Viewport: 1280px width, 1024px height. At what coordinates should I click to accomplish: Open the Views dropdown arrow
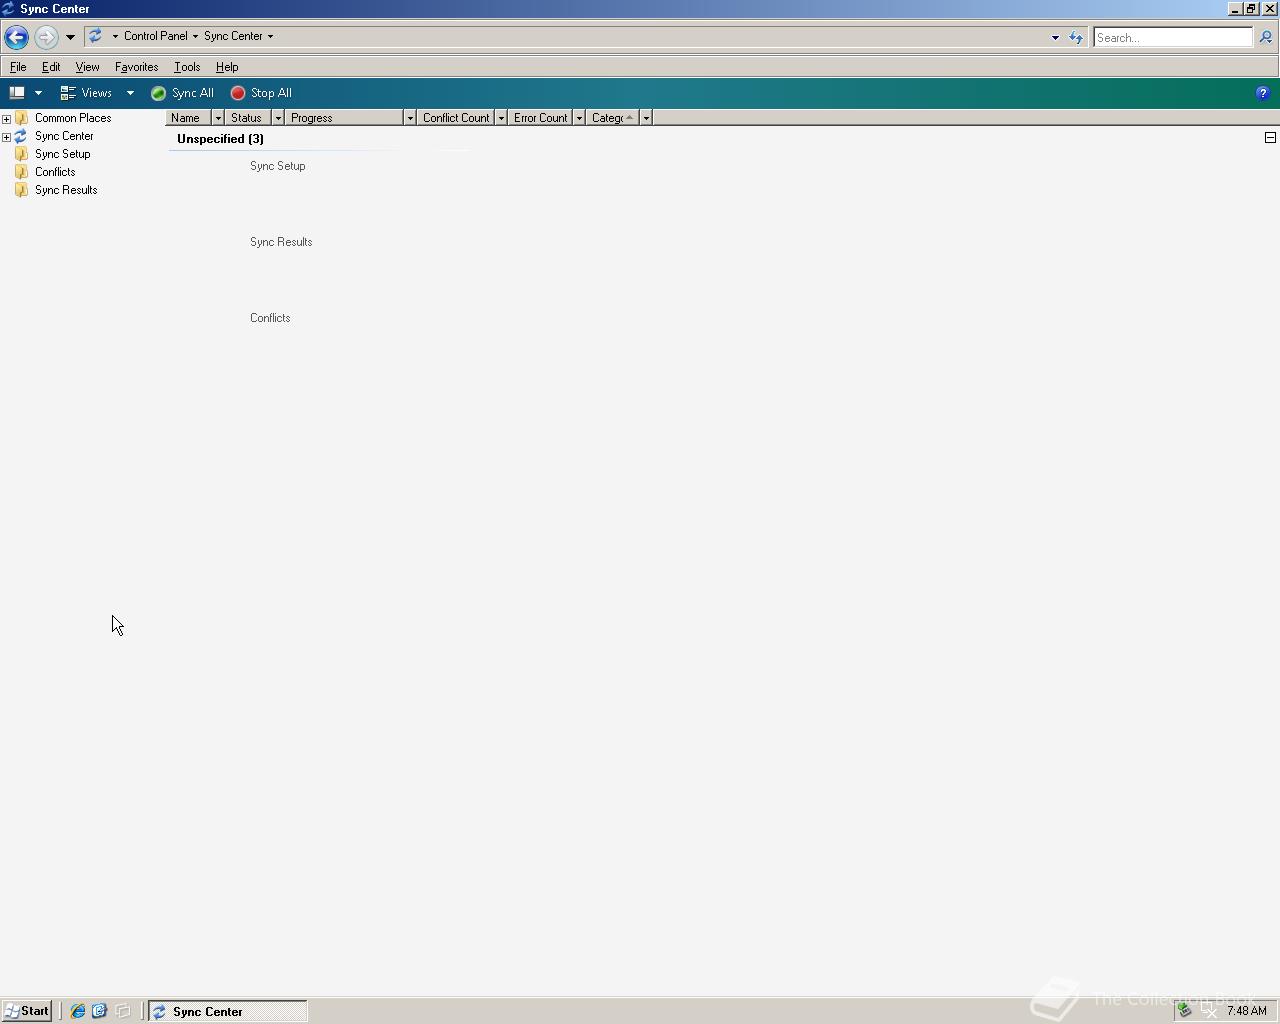pyautogui.click(x=130, y=93)
